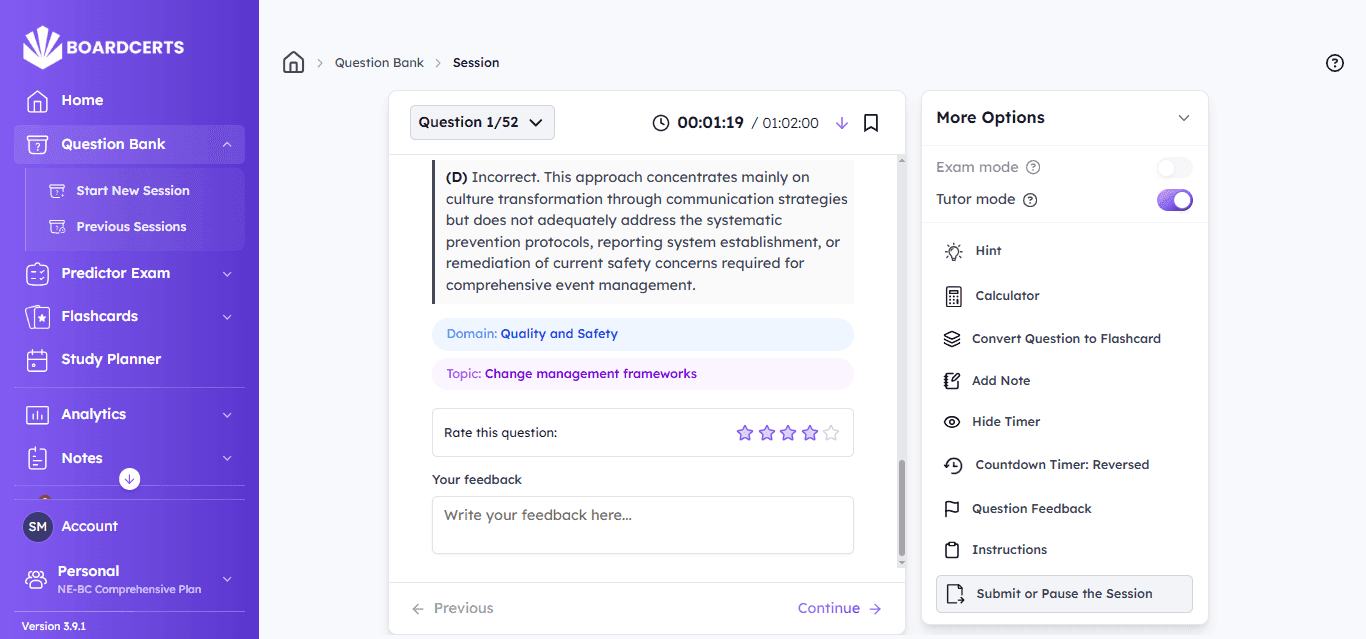Select Start New Session in sidebar

132,191
